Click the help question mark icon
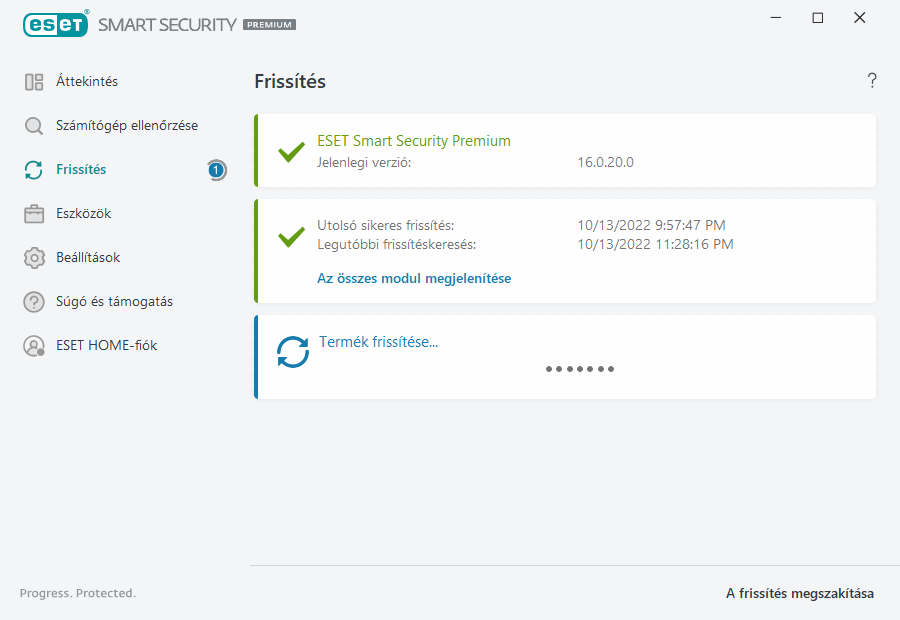The width and height of the screenshot is (900, 620). (872, 81)
